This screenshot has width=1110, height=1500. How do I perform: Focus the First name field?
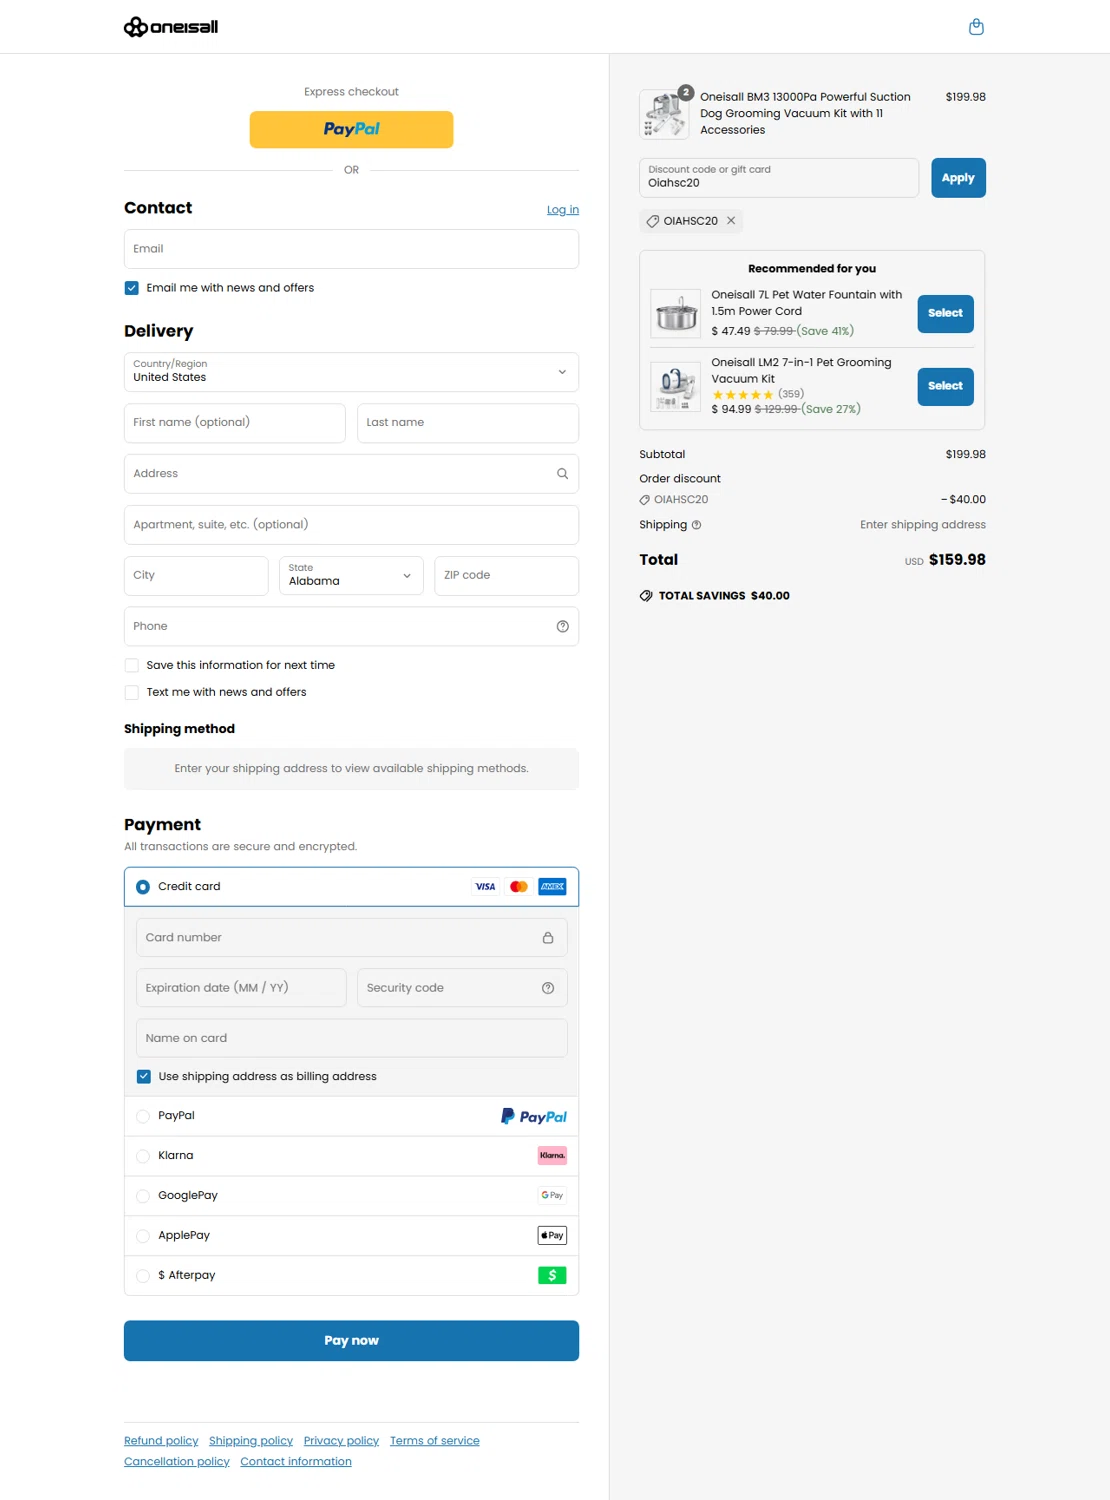pos(235,423)
